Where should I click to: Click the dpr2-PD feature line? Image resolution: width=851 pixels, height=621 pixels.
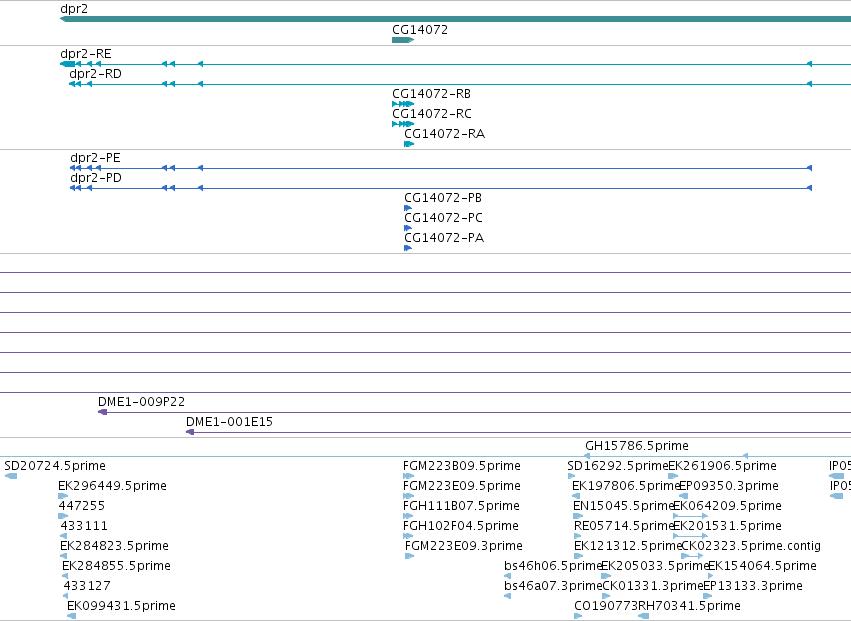coord(441,188)
